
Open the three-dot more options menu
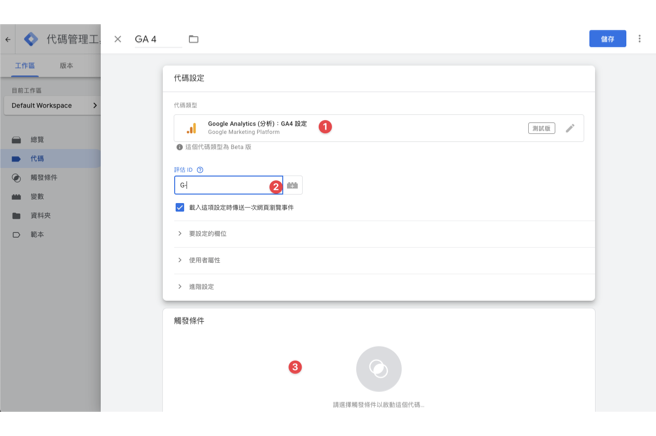pyautogui.click(x=639, y=38)
